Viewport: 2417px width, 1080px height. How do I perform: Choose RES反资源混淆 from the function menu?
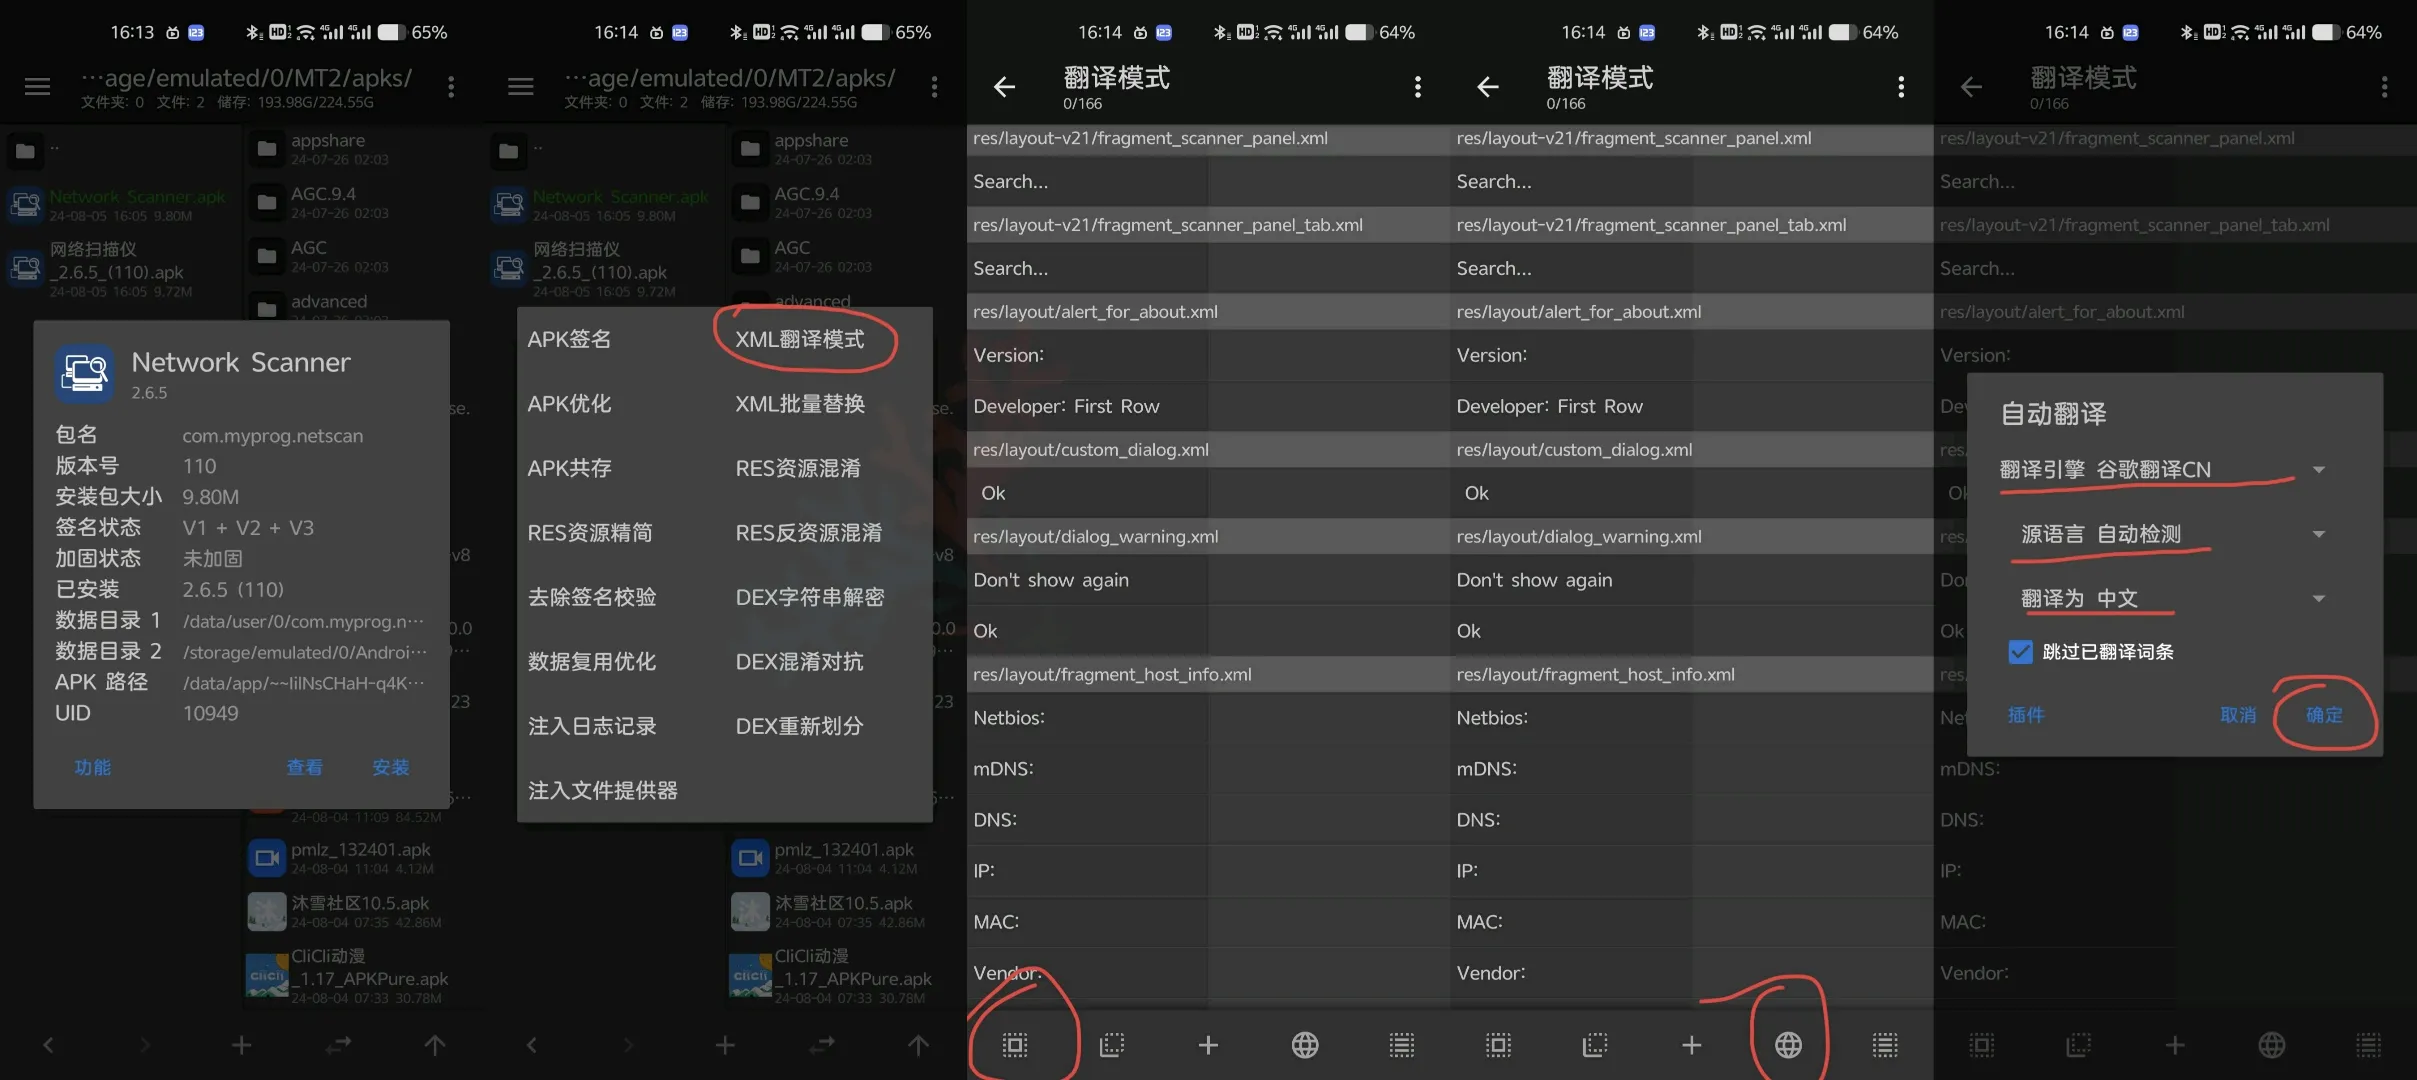(x=809, y=532)
